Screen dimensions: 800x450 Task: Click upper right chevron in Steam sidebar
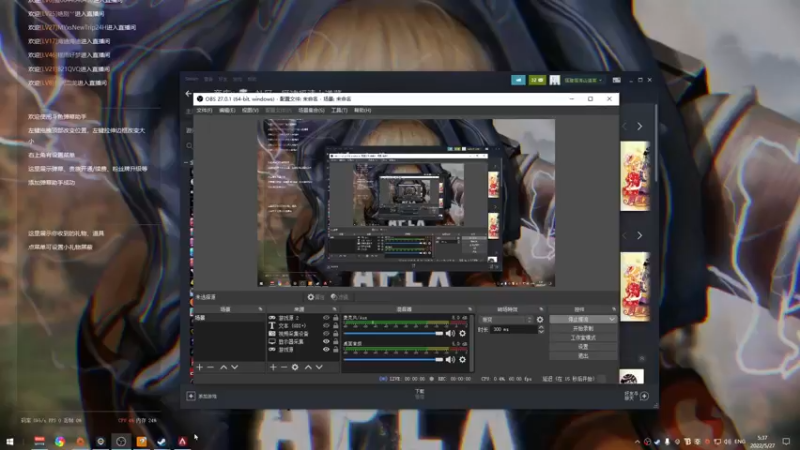(639, 126)
